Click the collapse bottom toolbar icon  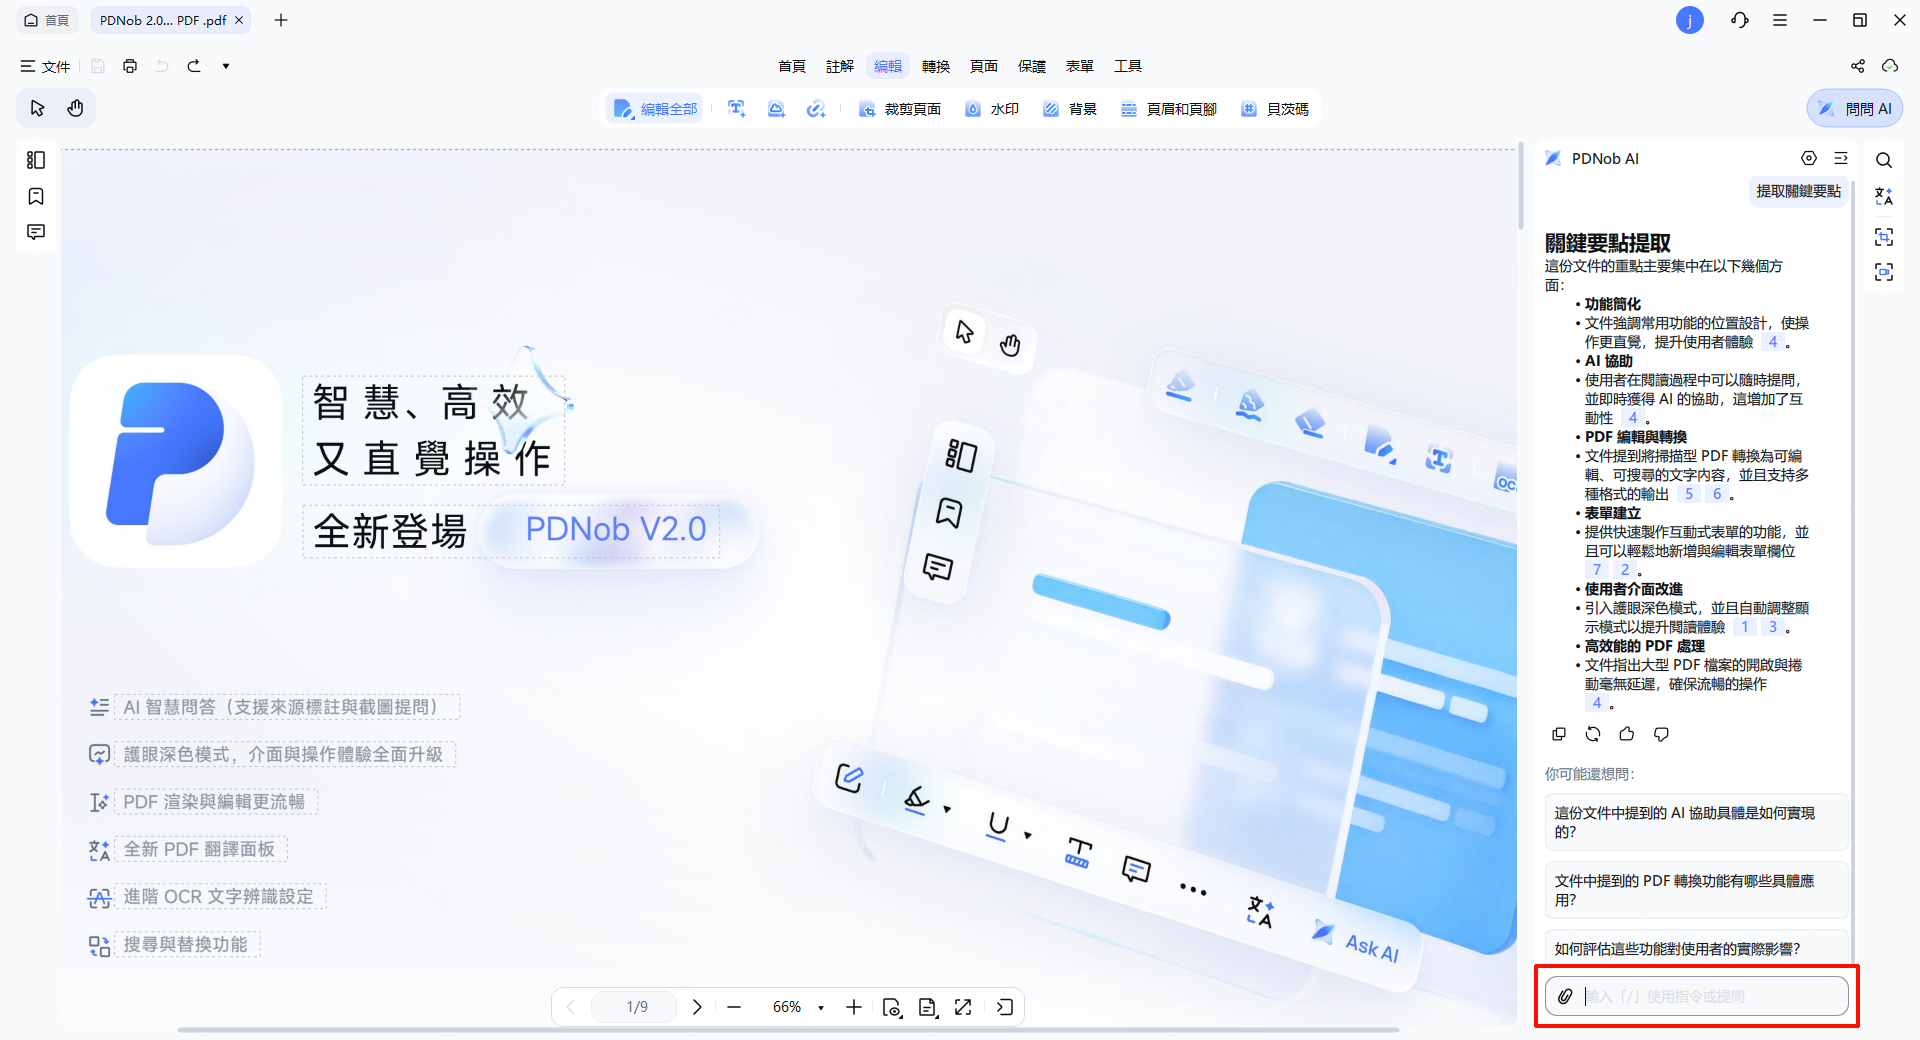pos(1005,1007)
